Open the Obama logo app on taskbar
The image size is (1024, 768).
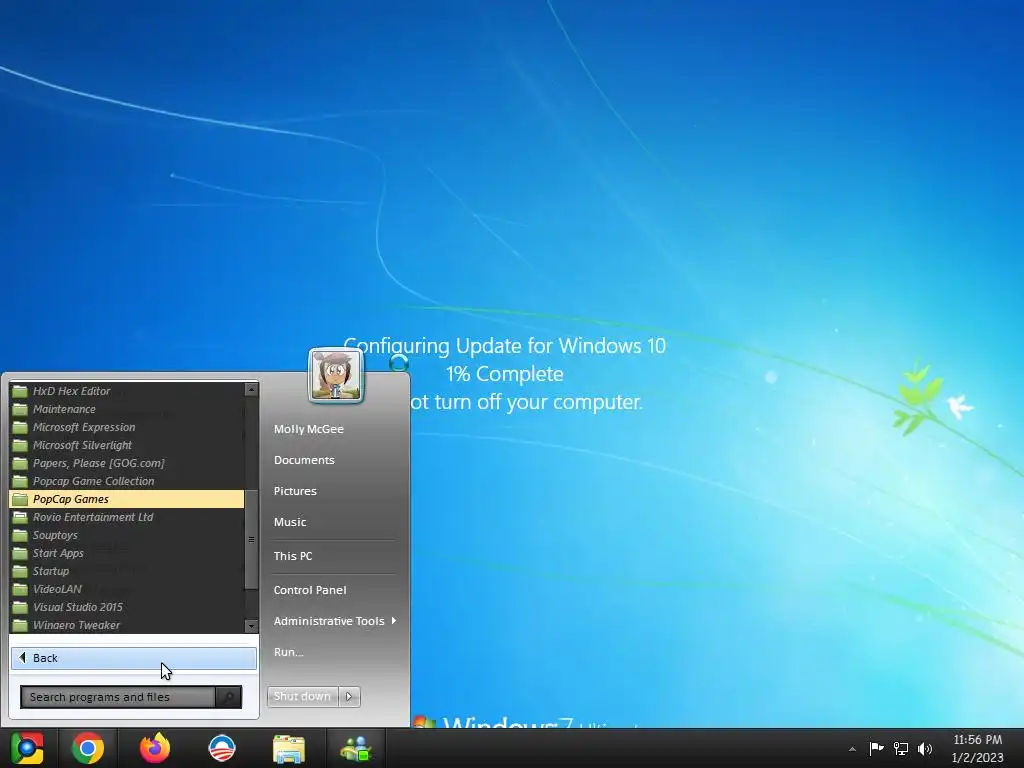pos(222,748)
